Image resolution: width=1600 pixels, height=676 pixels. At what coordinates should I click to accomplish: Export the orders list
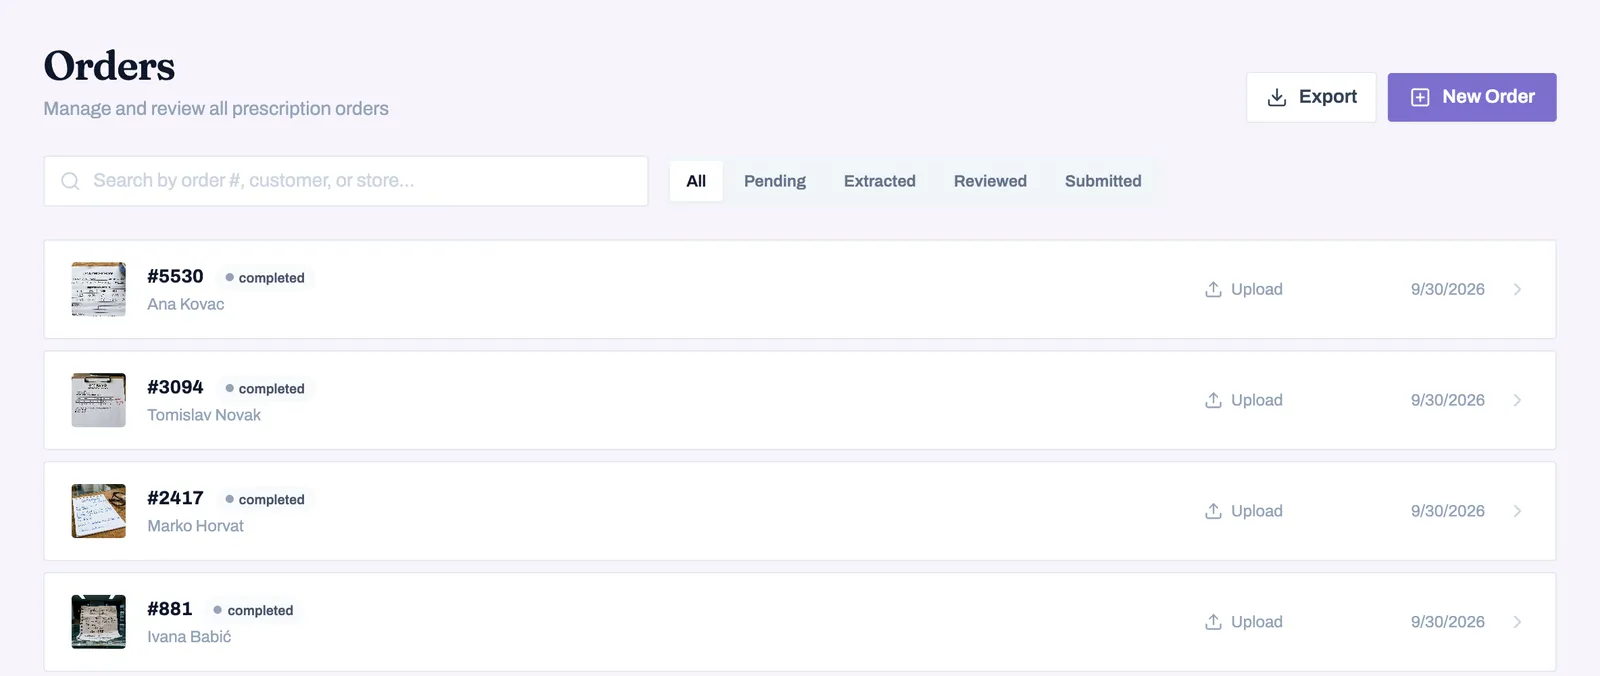point(1311,97)
